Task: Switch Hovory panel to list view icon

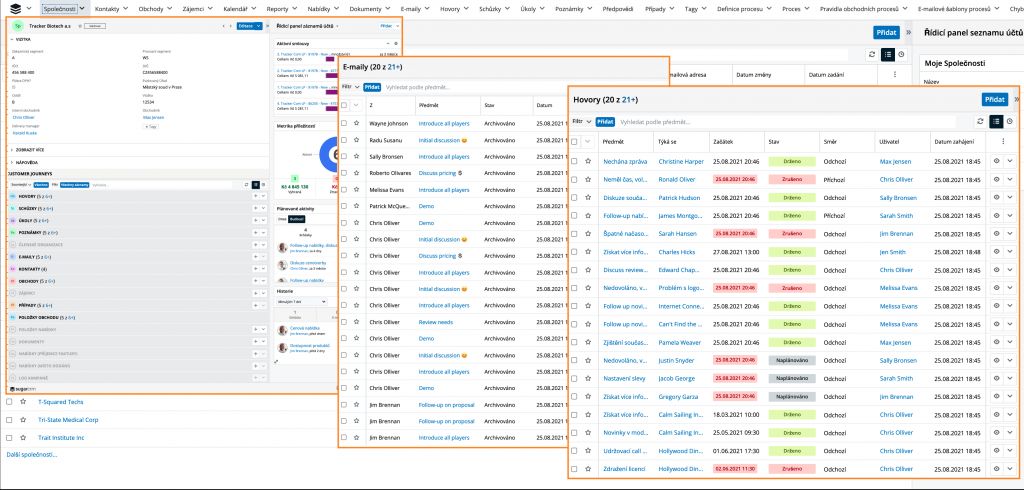Action: [x=995, y=121]
